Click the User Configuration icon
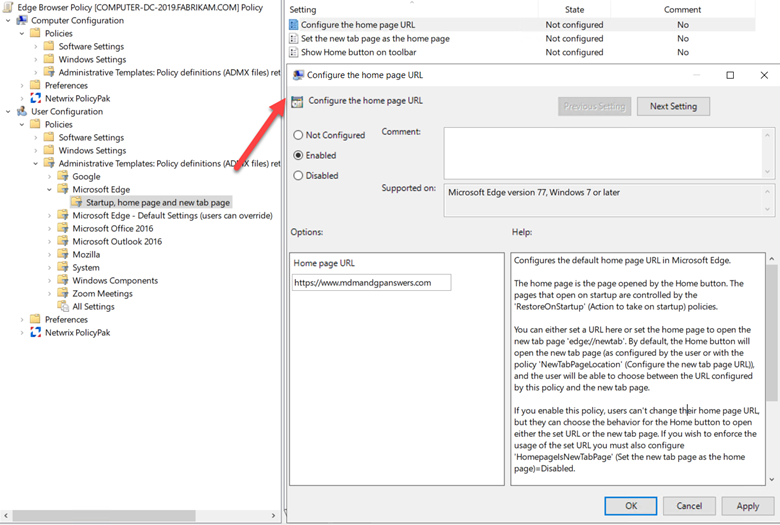The width and height of the screenshot is (780, 525). tap(22, 111)
